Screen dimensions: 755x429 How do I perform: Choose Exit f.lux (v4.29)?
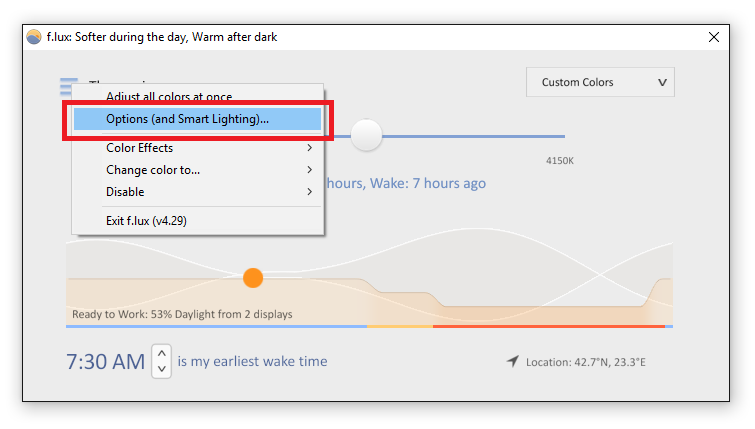point(197,221)
